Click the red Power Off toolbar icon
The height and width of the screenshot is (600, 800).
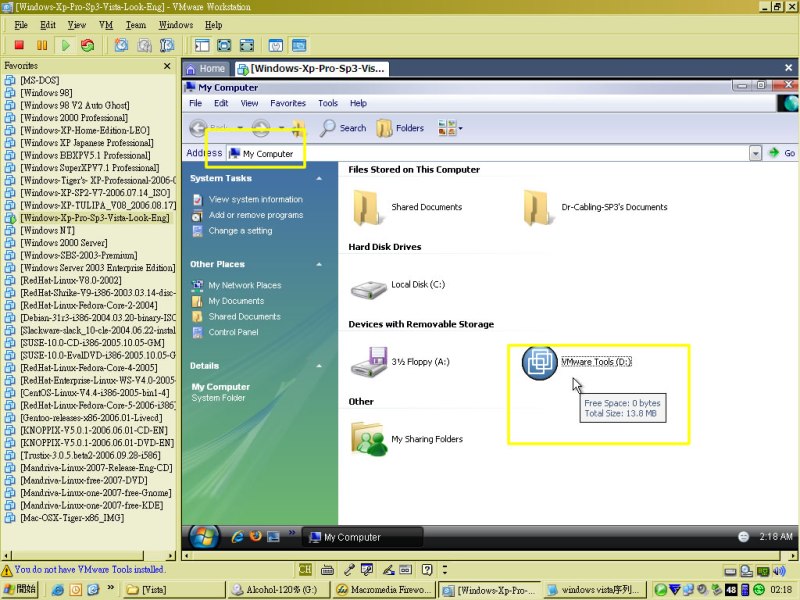[19, 45]
